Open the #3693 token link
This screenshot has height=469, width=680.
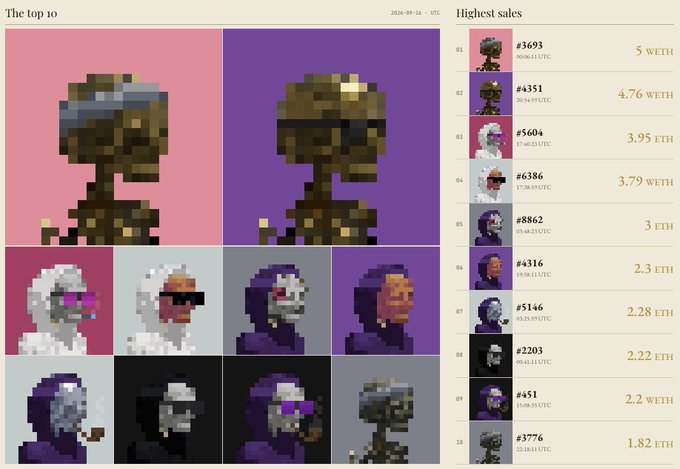tap(530, 46)
